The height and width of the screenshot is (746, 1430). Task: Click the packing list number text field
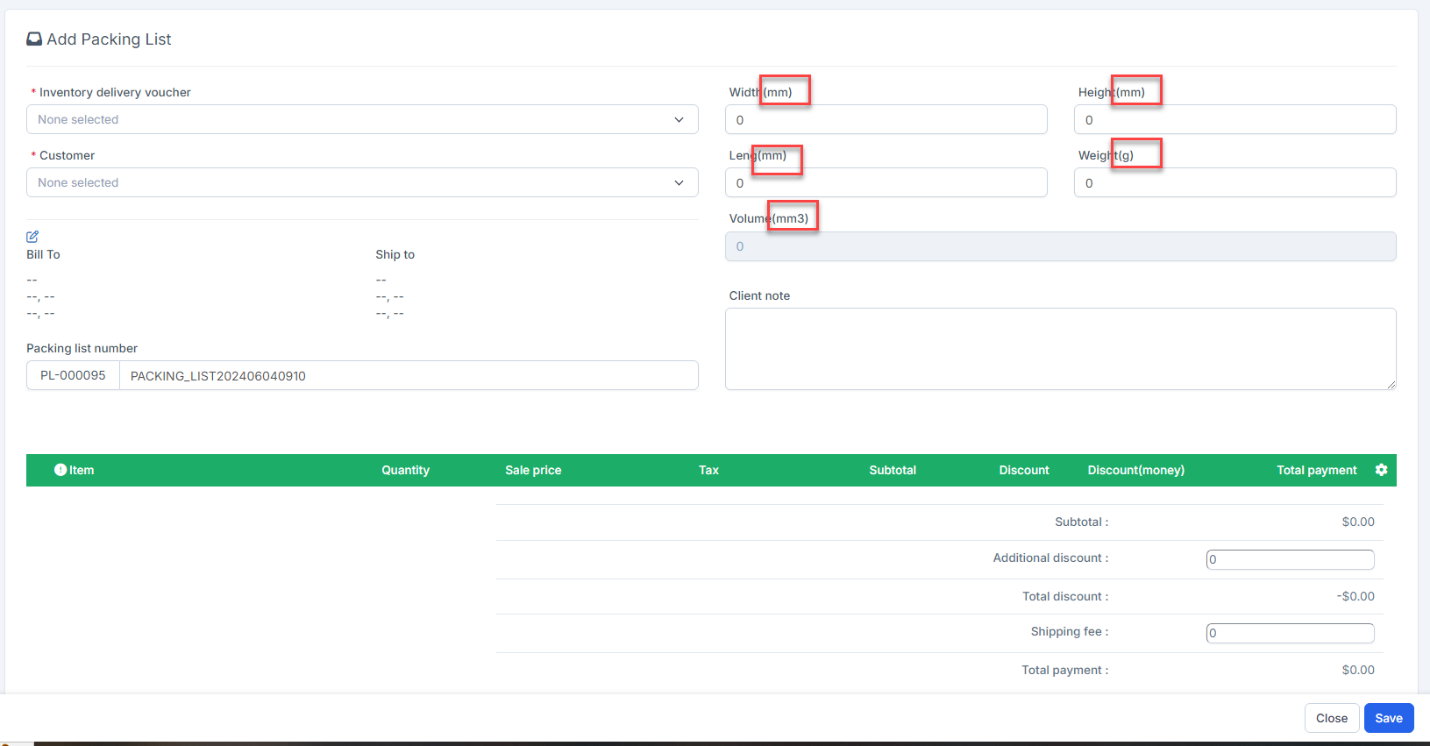pyautogui.click(x=408, y=376)
